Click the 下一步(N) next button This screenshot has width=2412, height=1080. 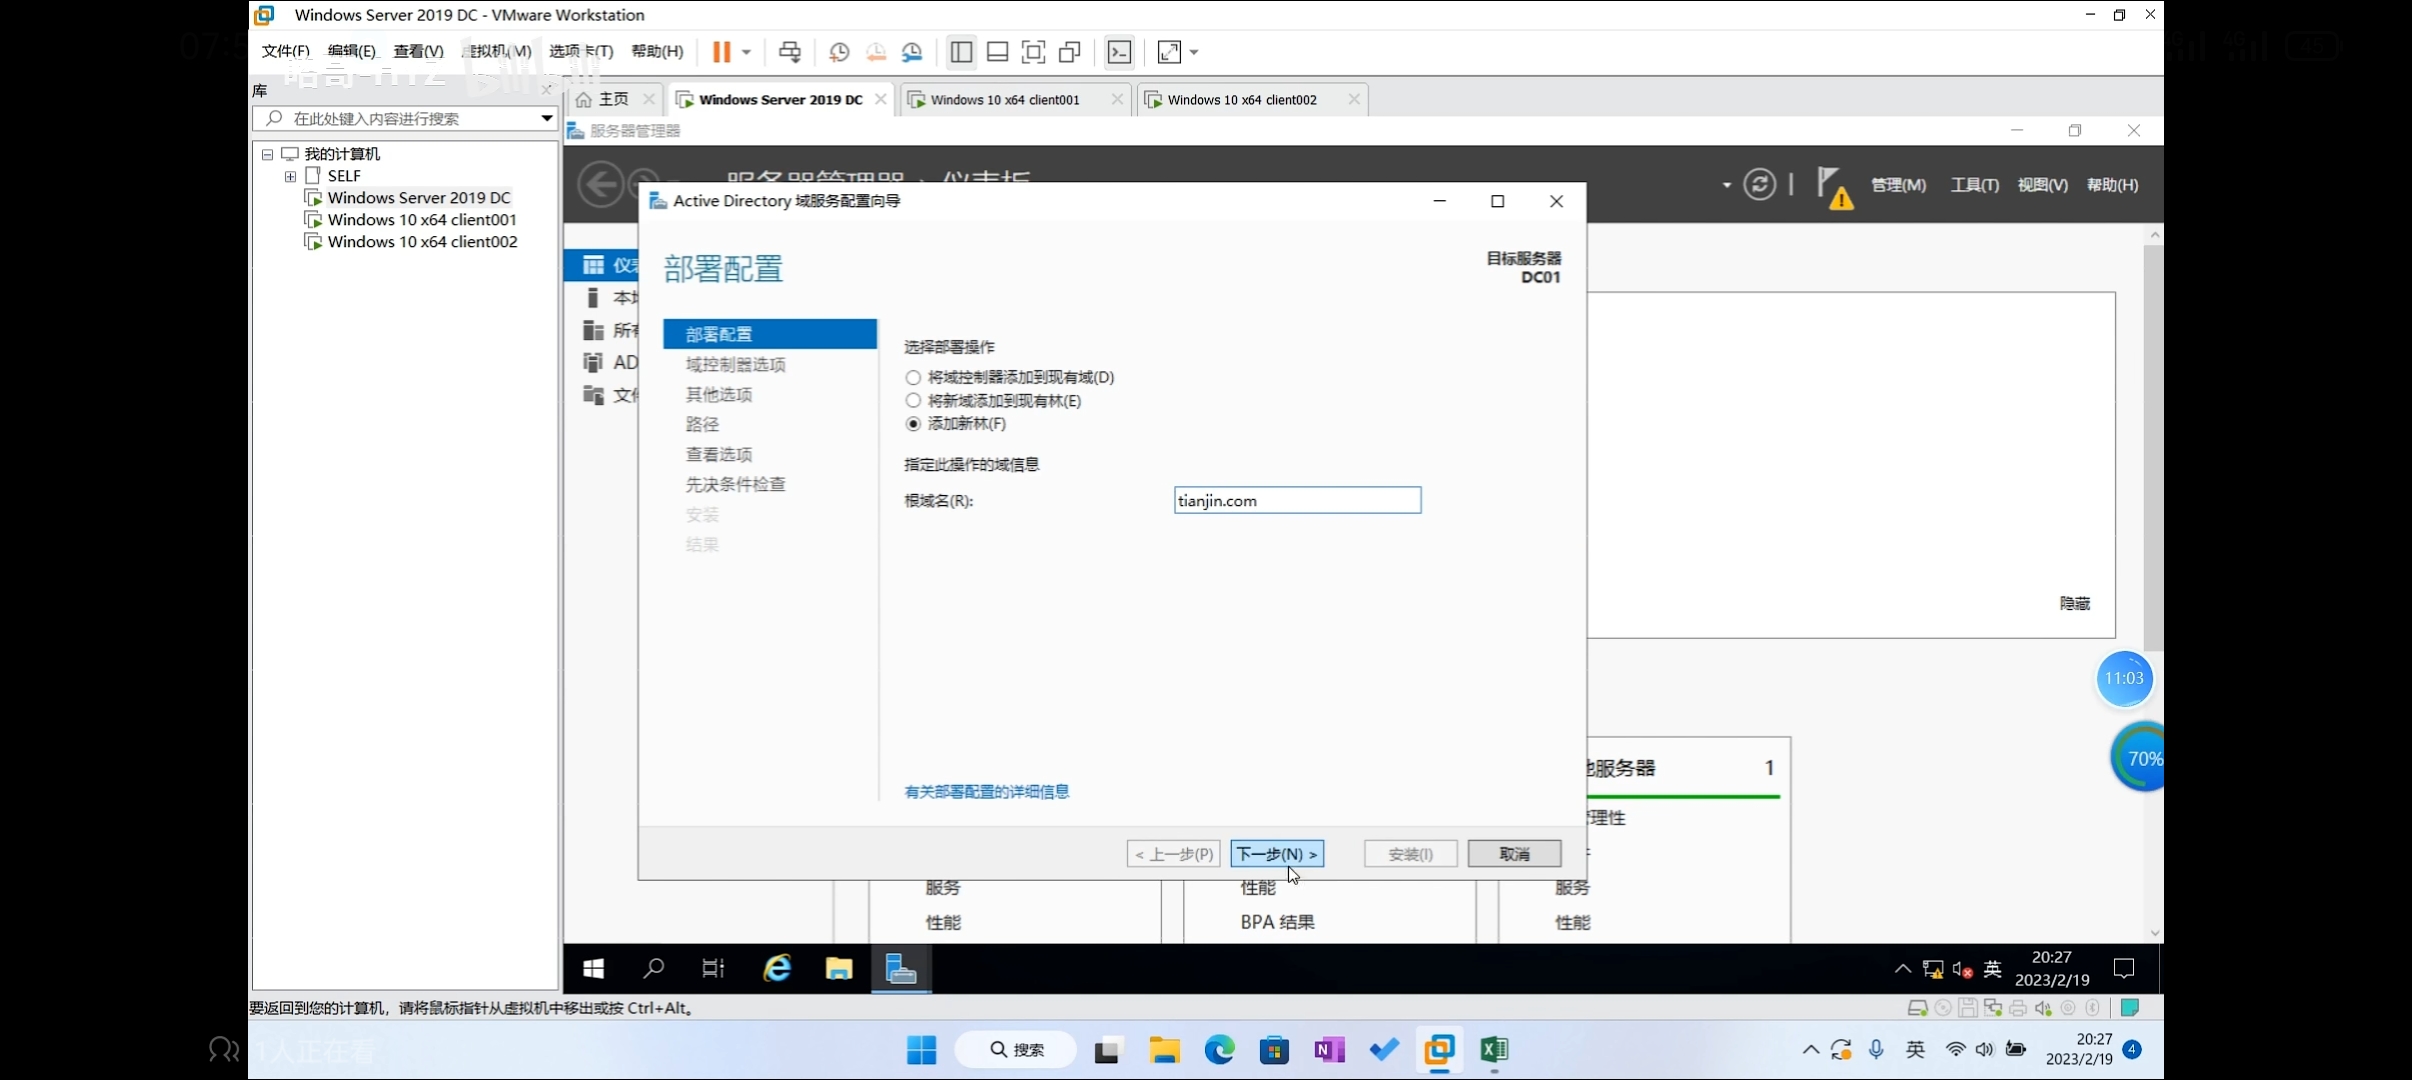[1277, 854]
